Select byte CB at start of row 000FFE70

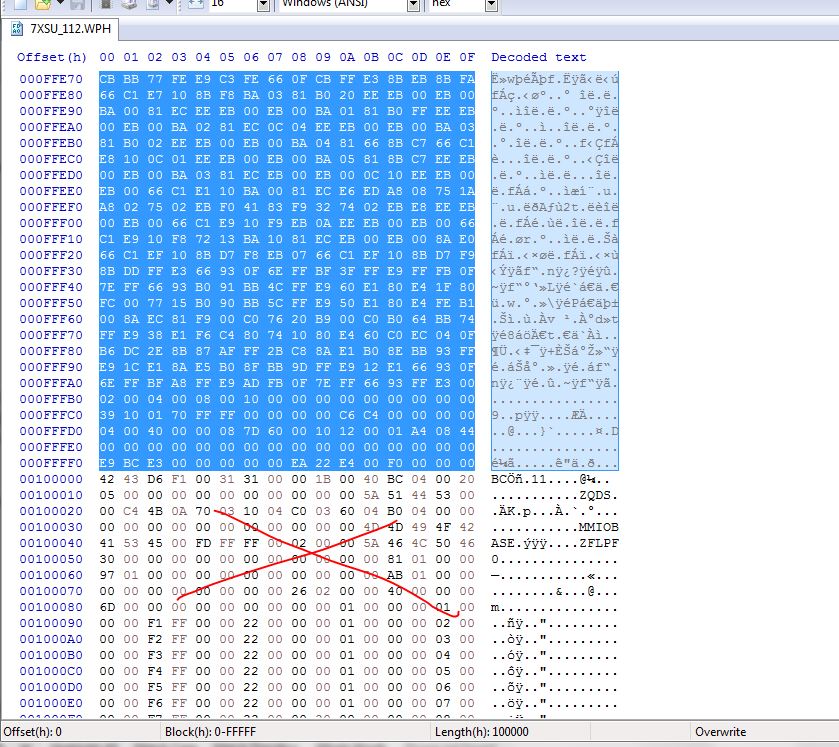(107, 79)
